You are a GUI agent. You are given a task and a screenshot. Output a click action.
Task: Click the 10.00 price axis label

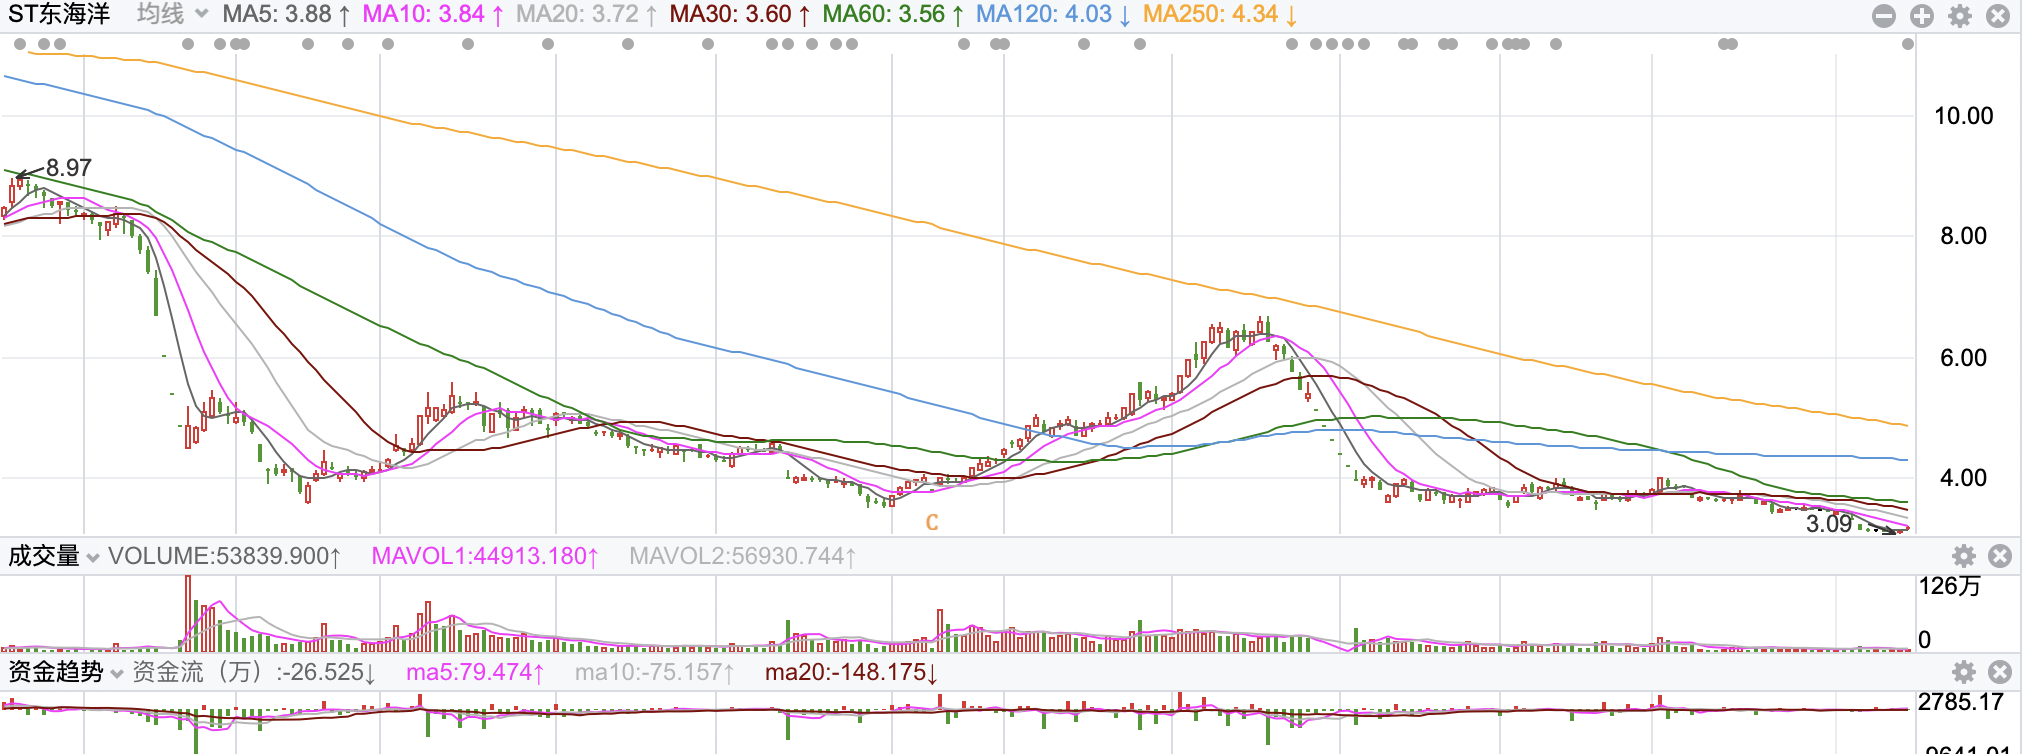pyautogui.click(x=1963, y=116)
